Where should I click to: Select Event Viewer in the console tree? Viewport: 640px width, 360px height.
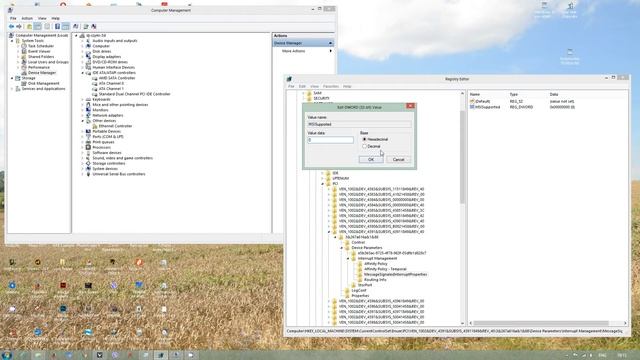39,51
